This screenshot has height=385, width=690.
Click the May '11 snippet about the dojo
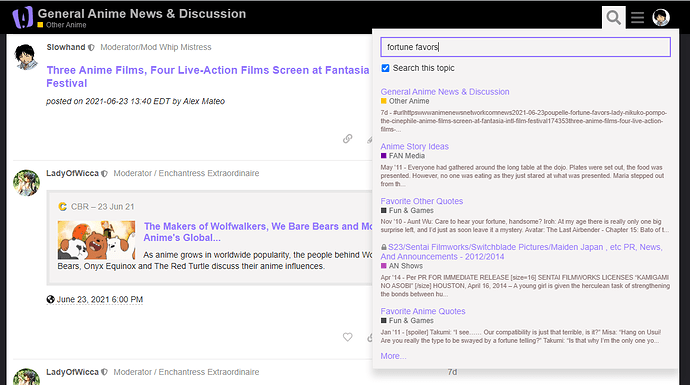522,176
